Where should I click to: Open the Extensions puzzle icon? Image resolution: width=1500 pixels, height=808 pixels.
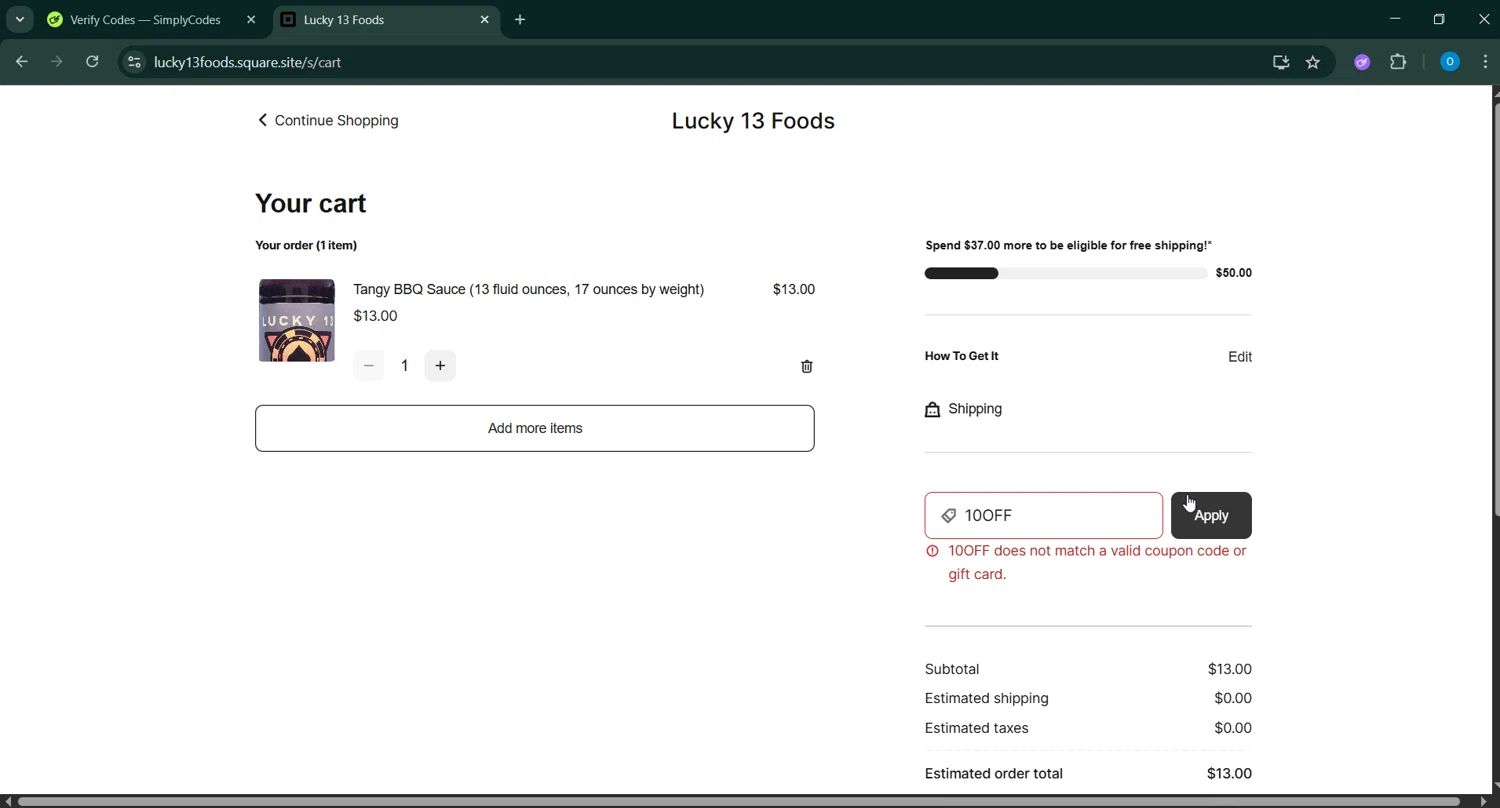[x=1398, y=62]
